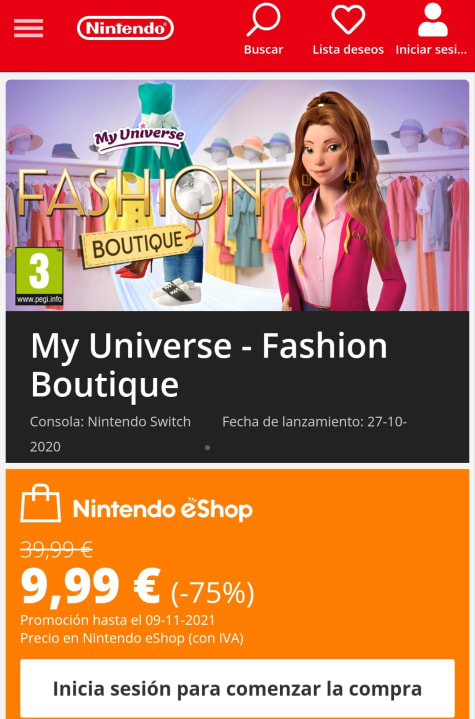Select the Buscar label
Image resolution: width=475 pixels, height=719 pixels.
pyautogui.click(x=263, y=50)
